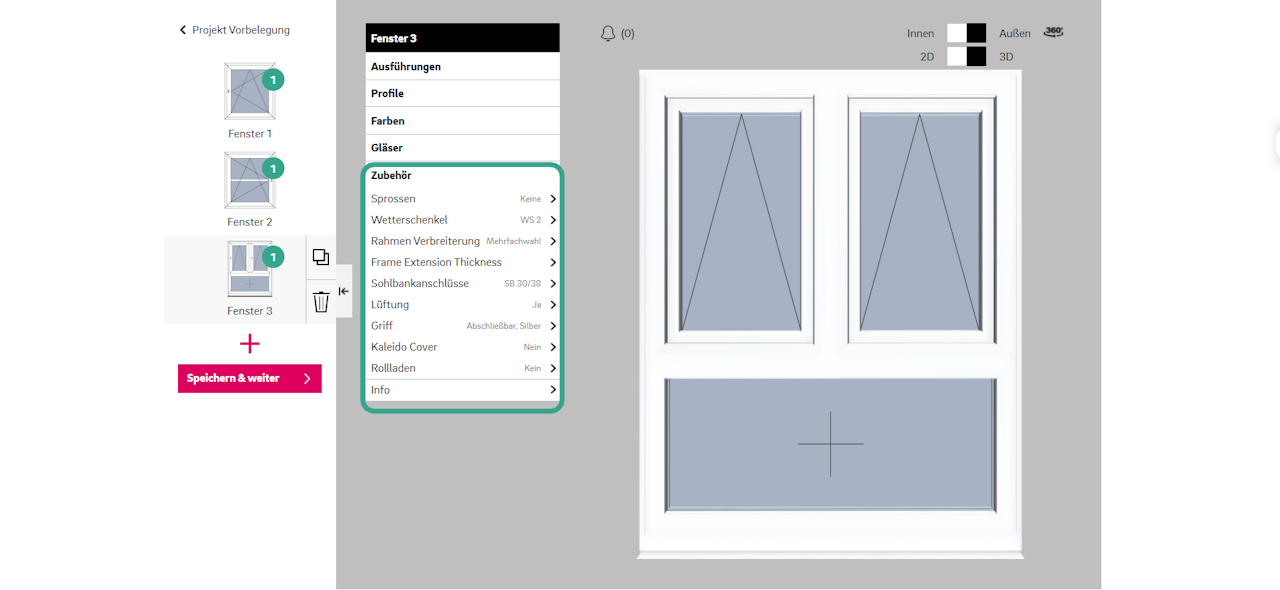Screen dimensions: 1280x590
Task: Open the Profile section
Action: point(462,93)
